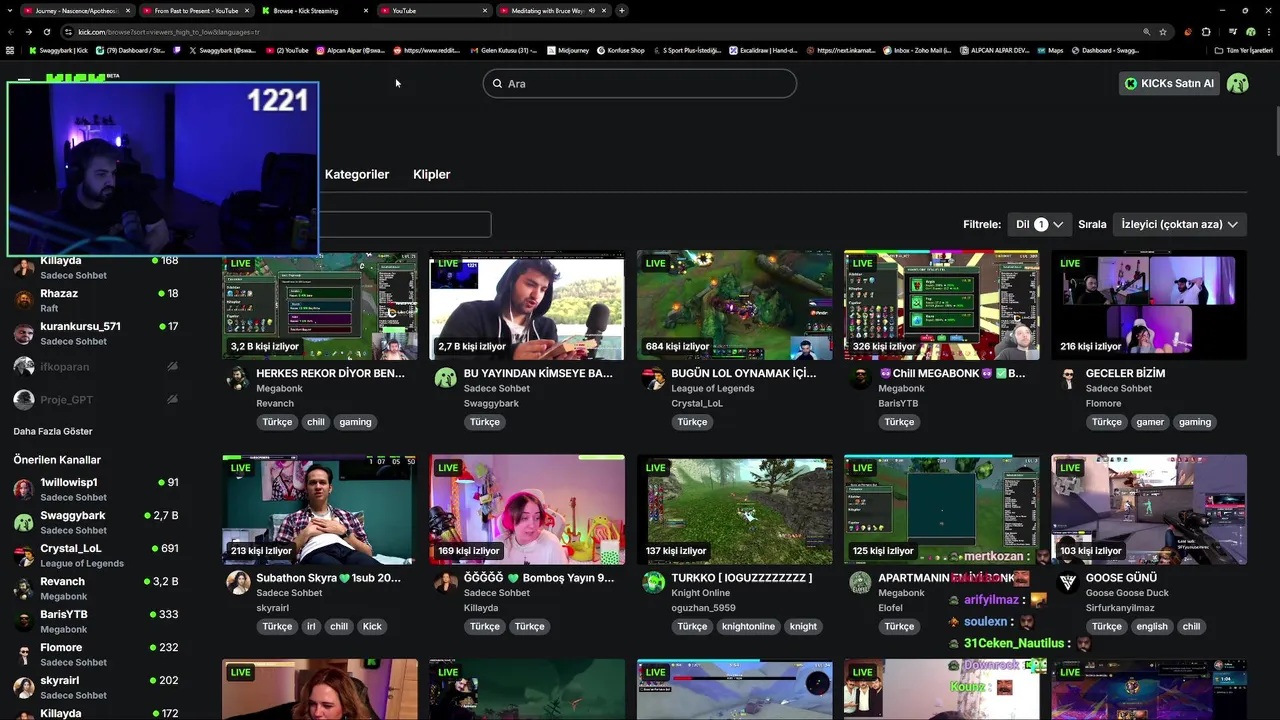Open Proje_GPT offline channel avatar
Image resolution: width=1280 pixels, height=720 pixels.
24,399
